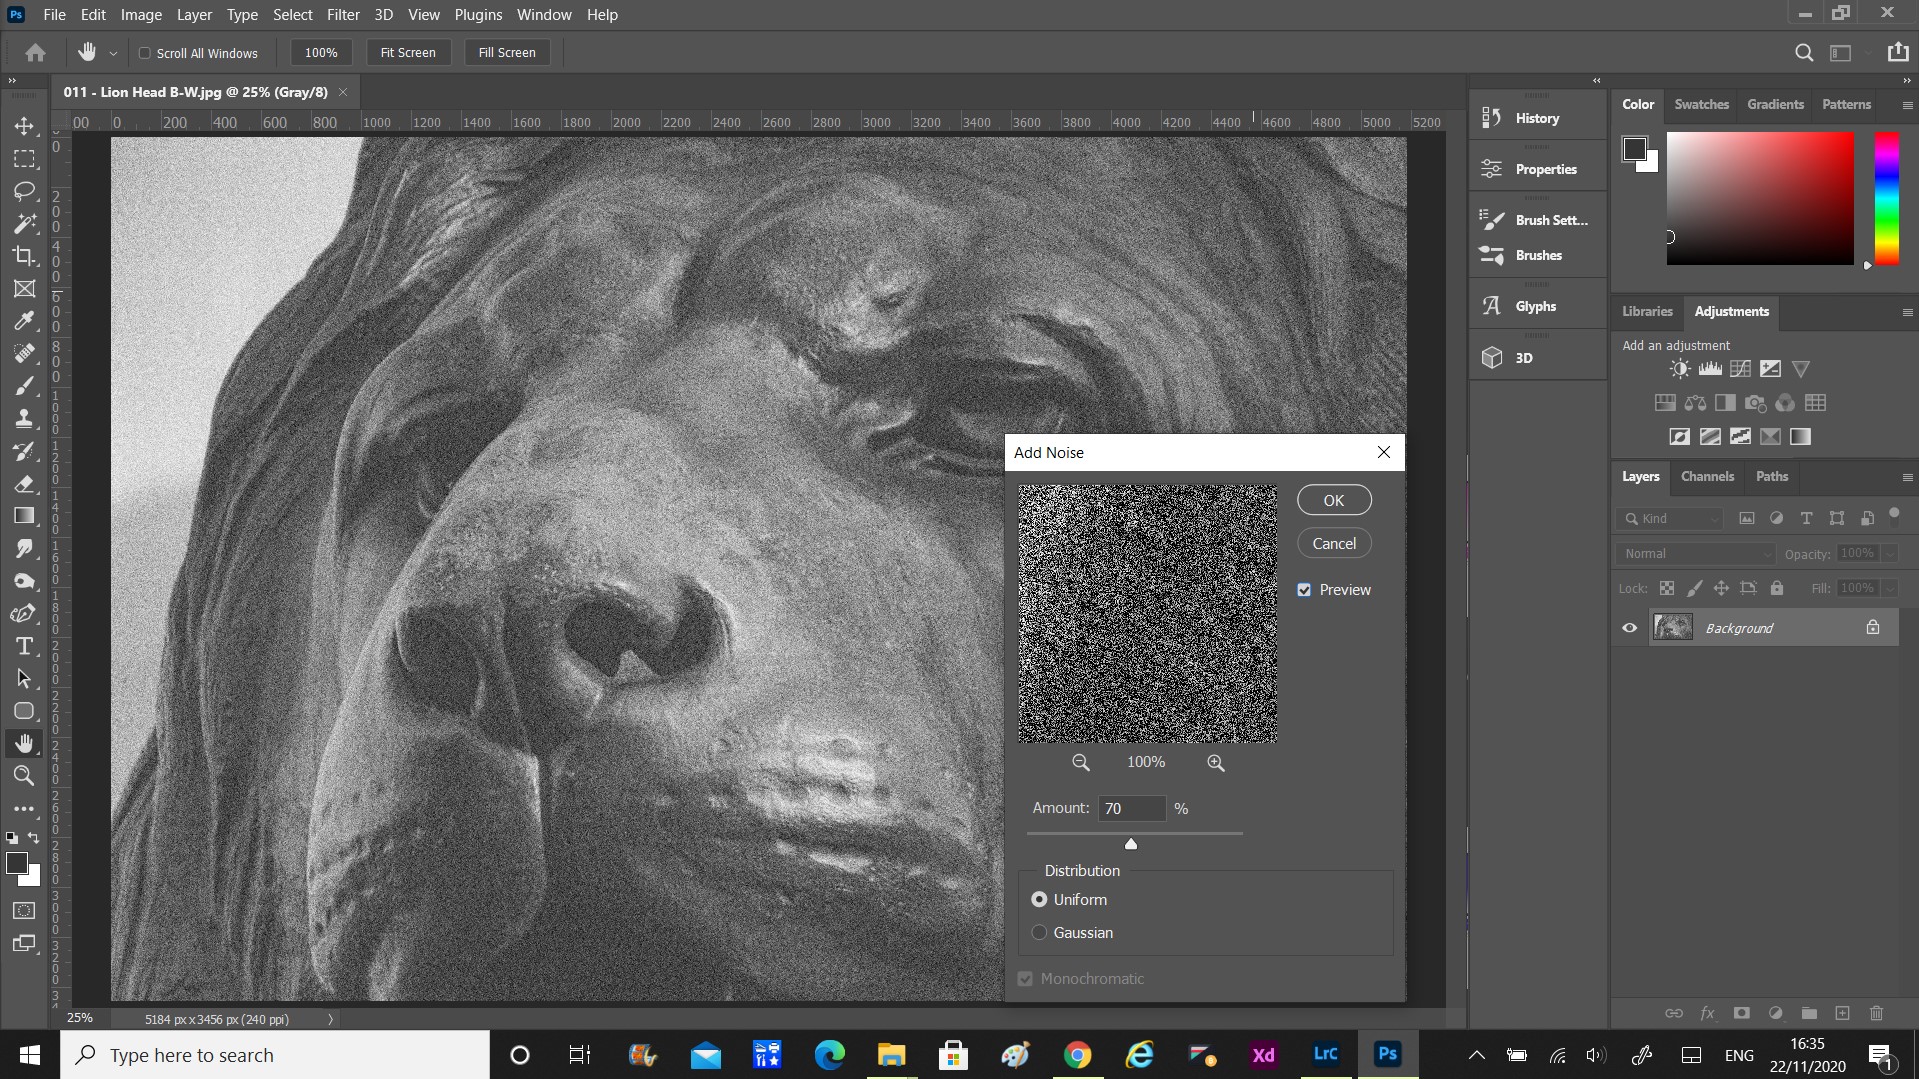The height and width of the screenshot is (1079, 1919).
Task: Select the Lasso tool
Action: 24,191
